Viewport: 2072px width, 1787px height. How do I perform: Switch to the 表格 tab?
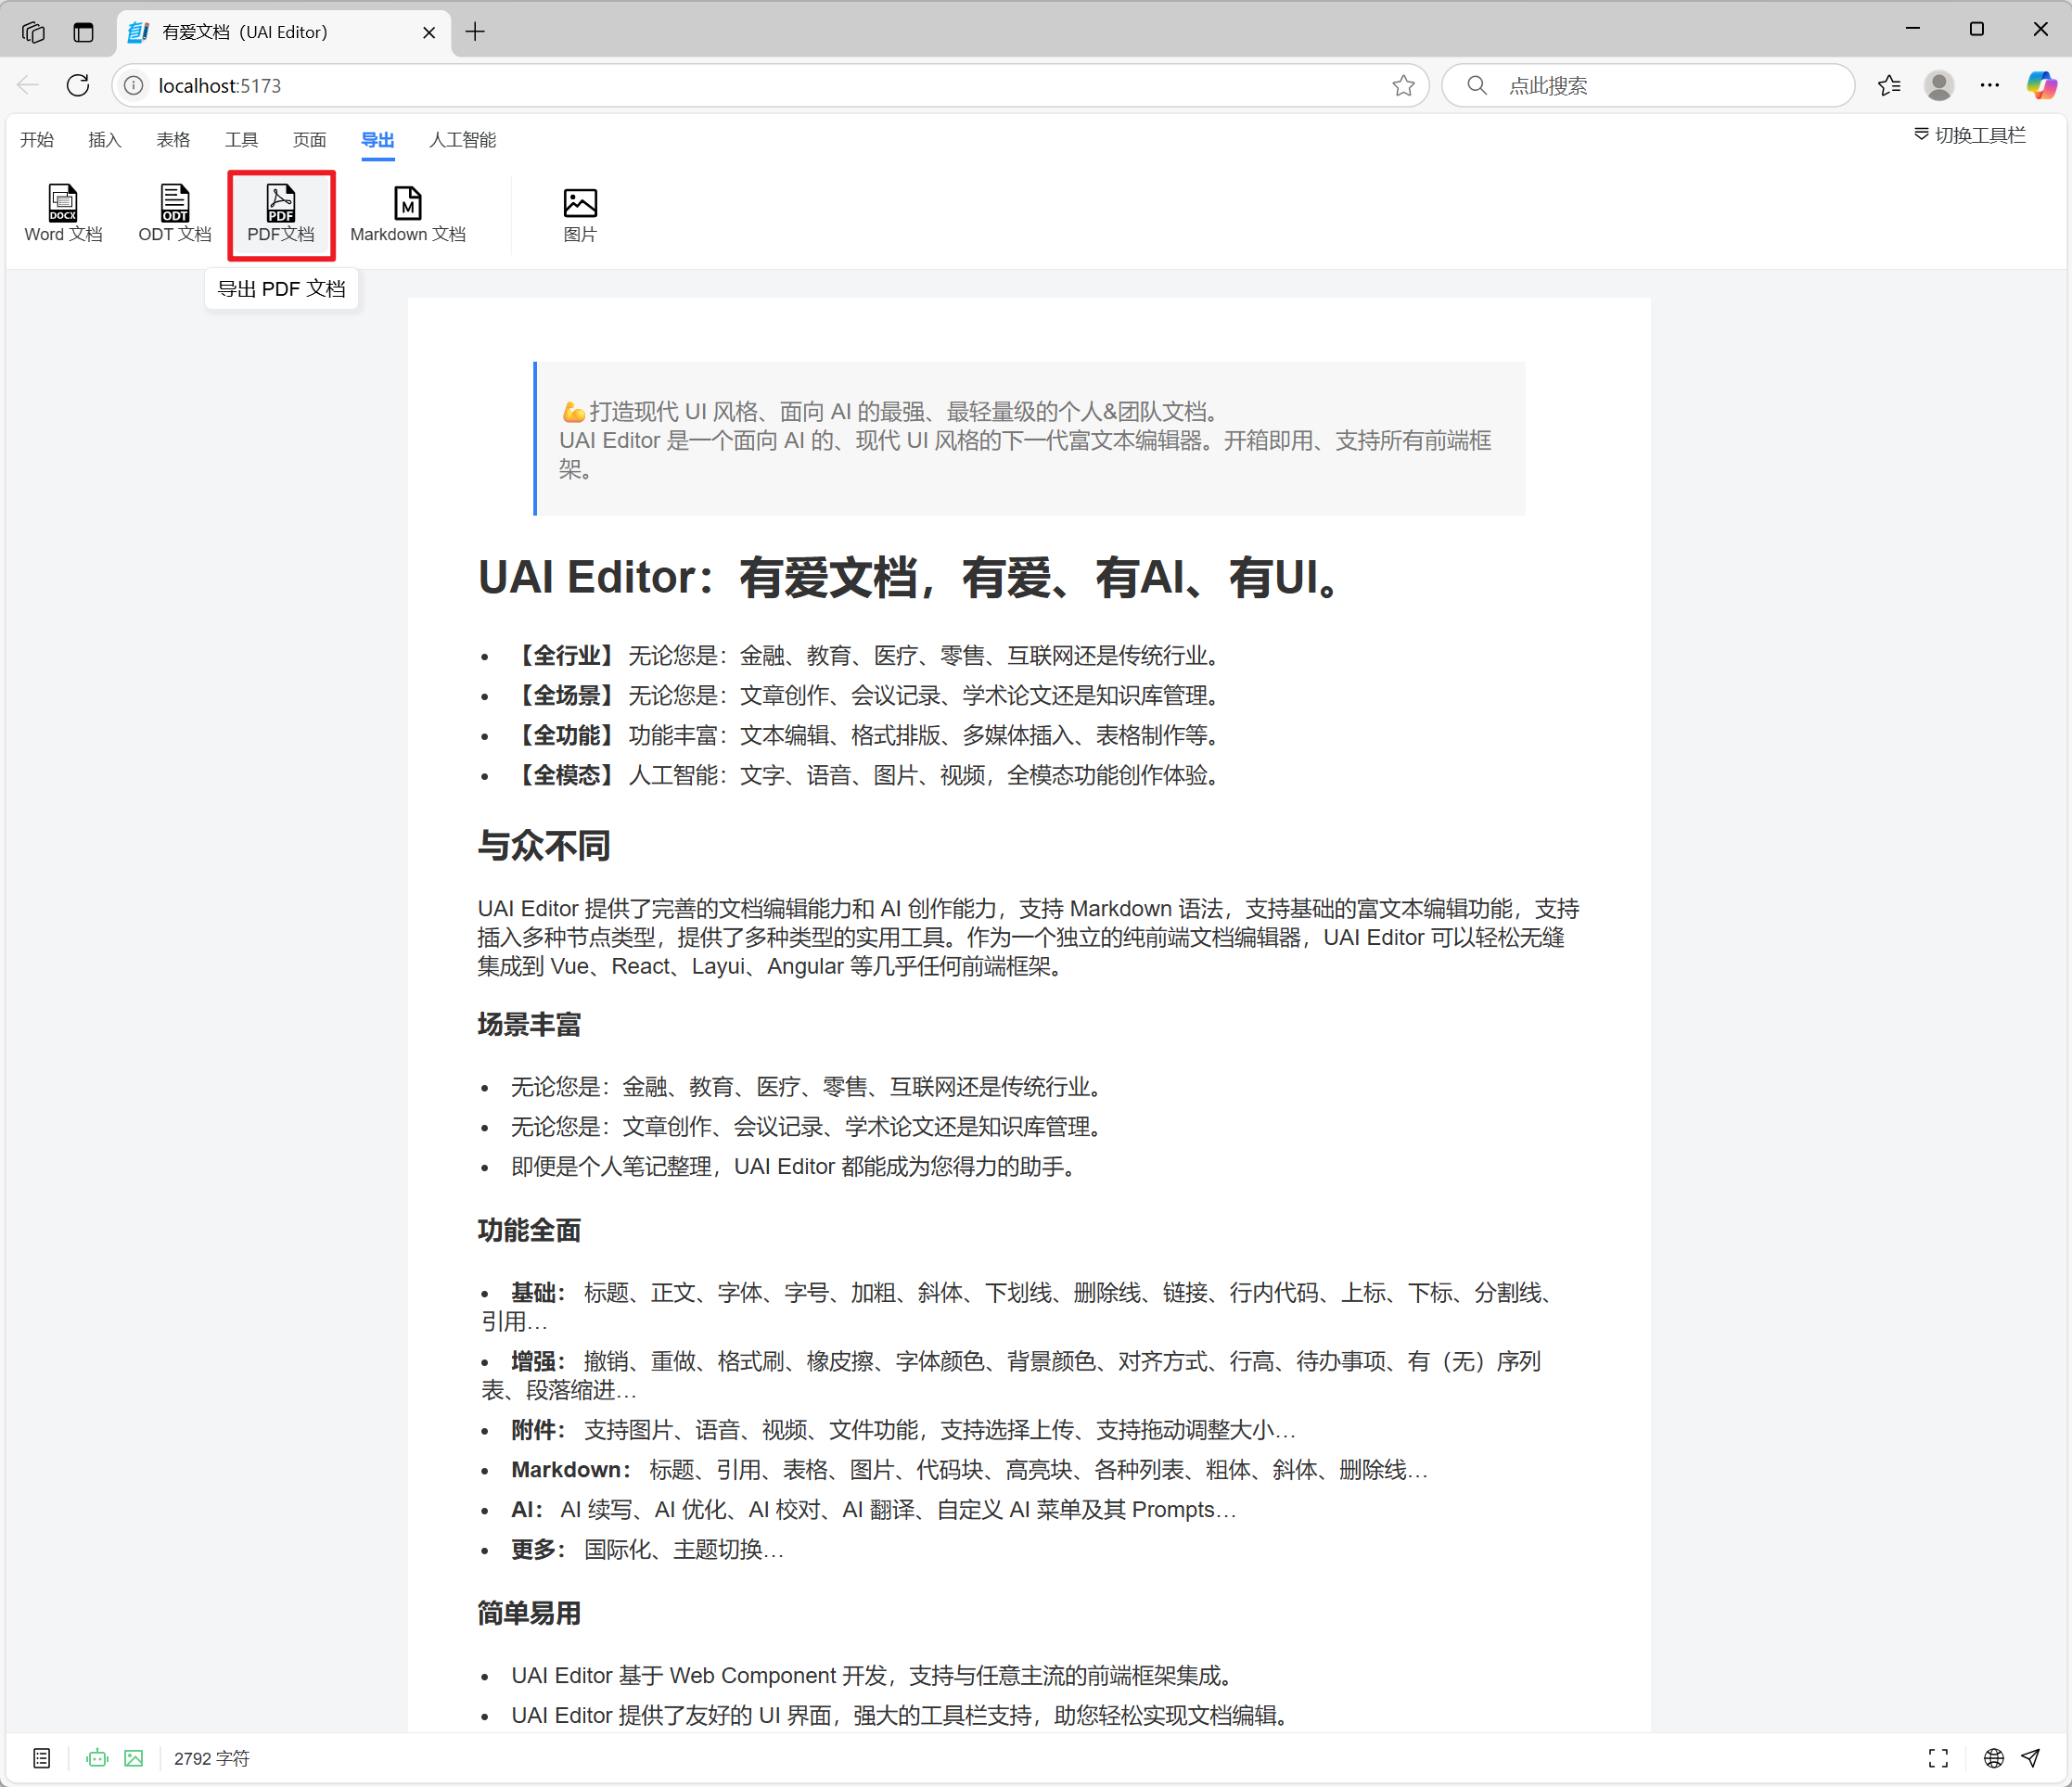[x=173, y=139]
